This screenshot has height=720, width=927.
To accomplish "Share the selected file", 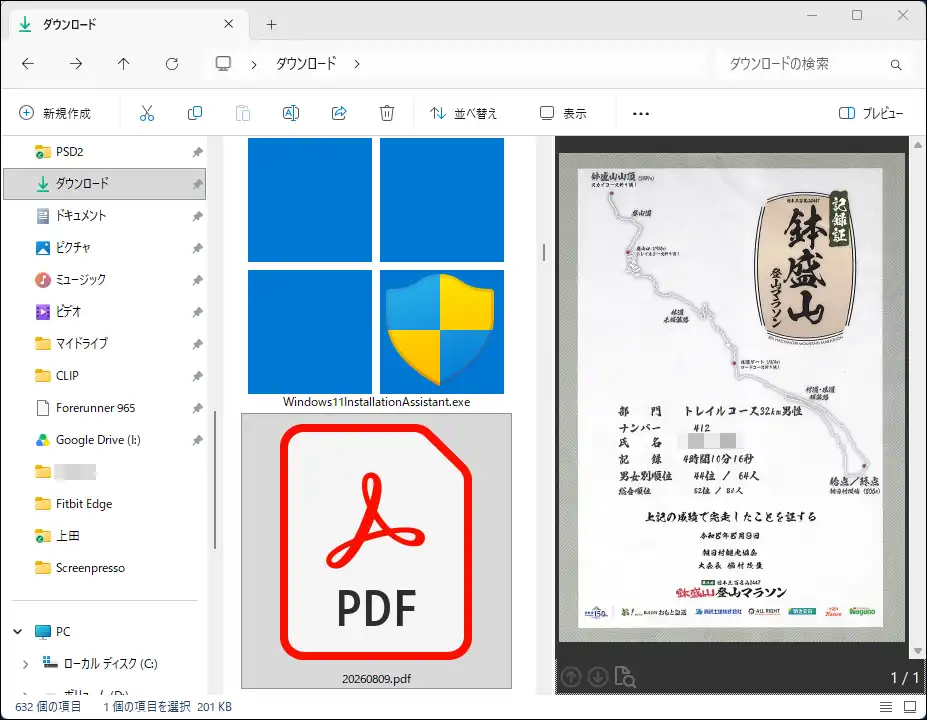I will point(339,113).
